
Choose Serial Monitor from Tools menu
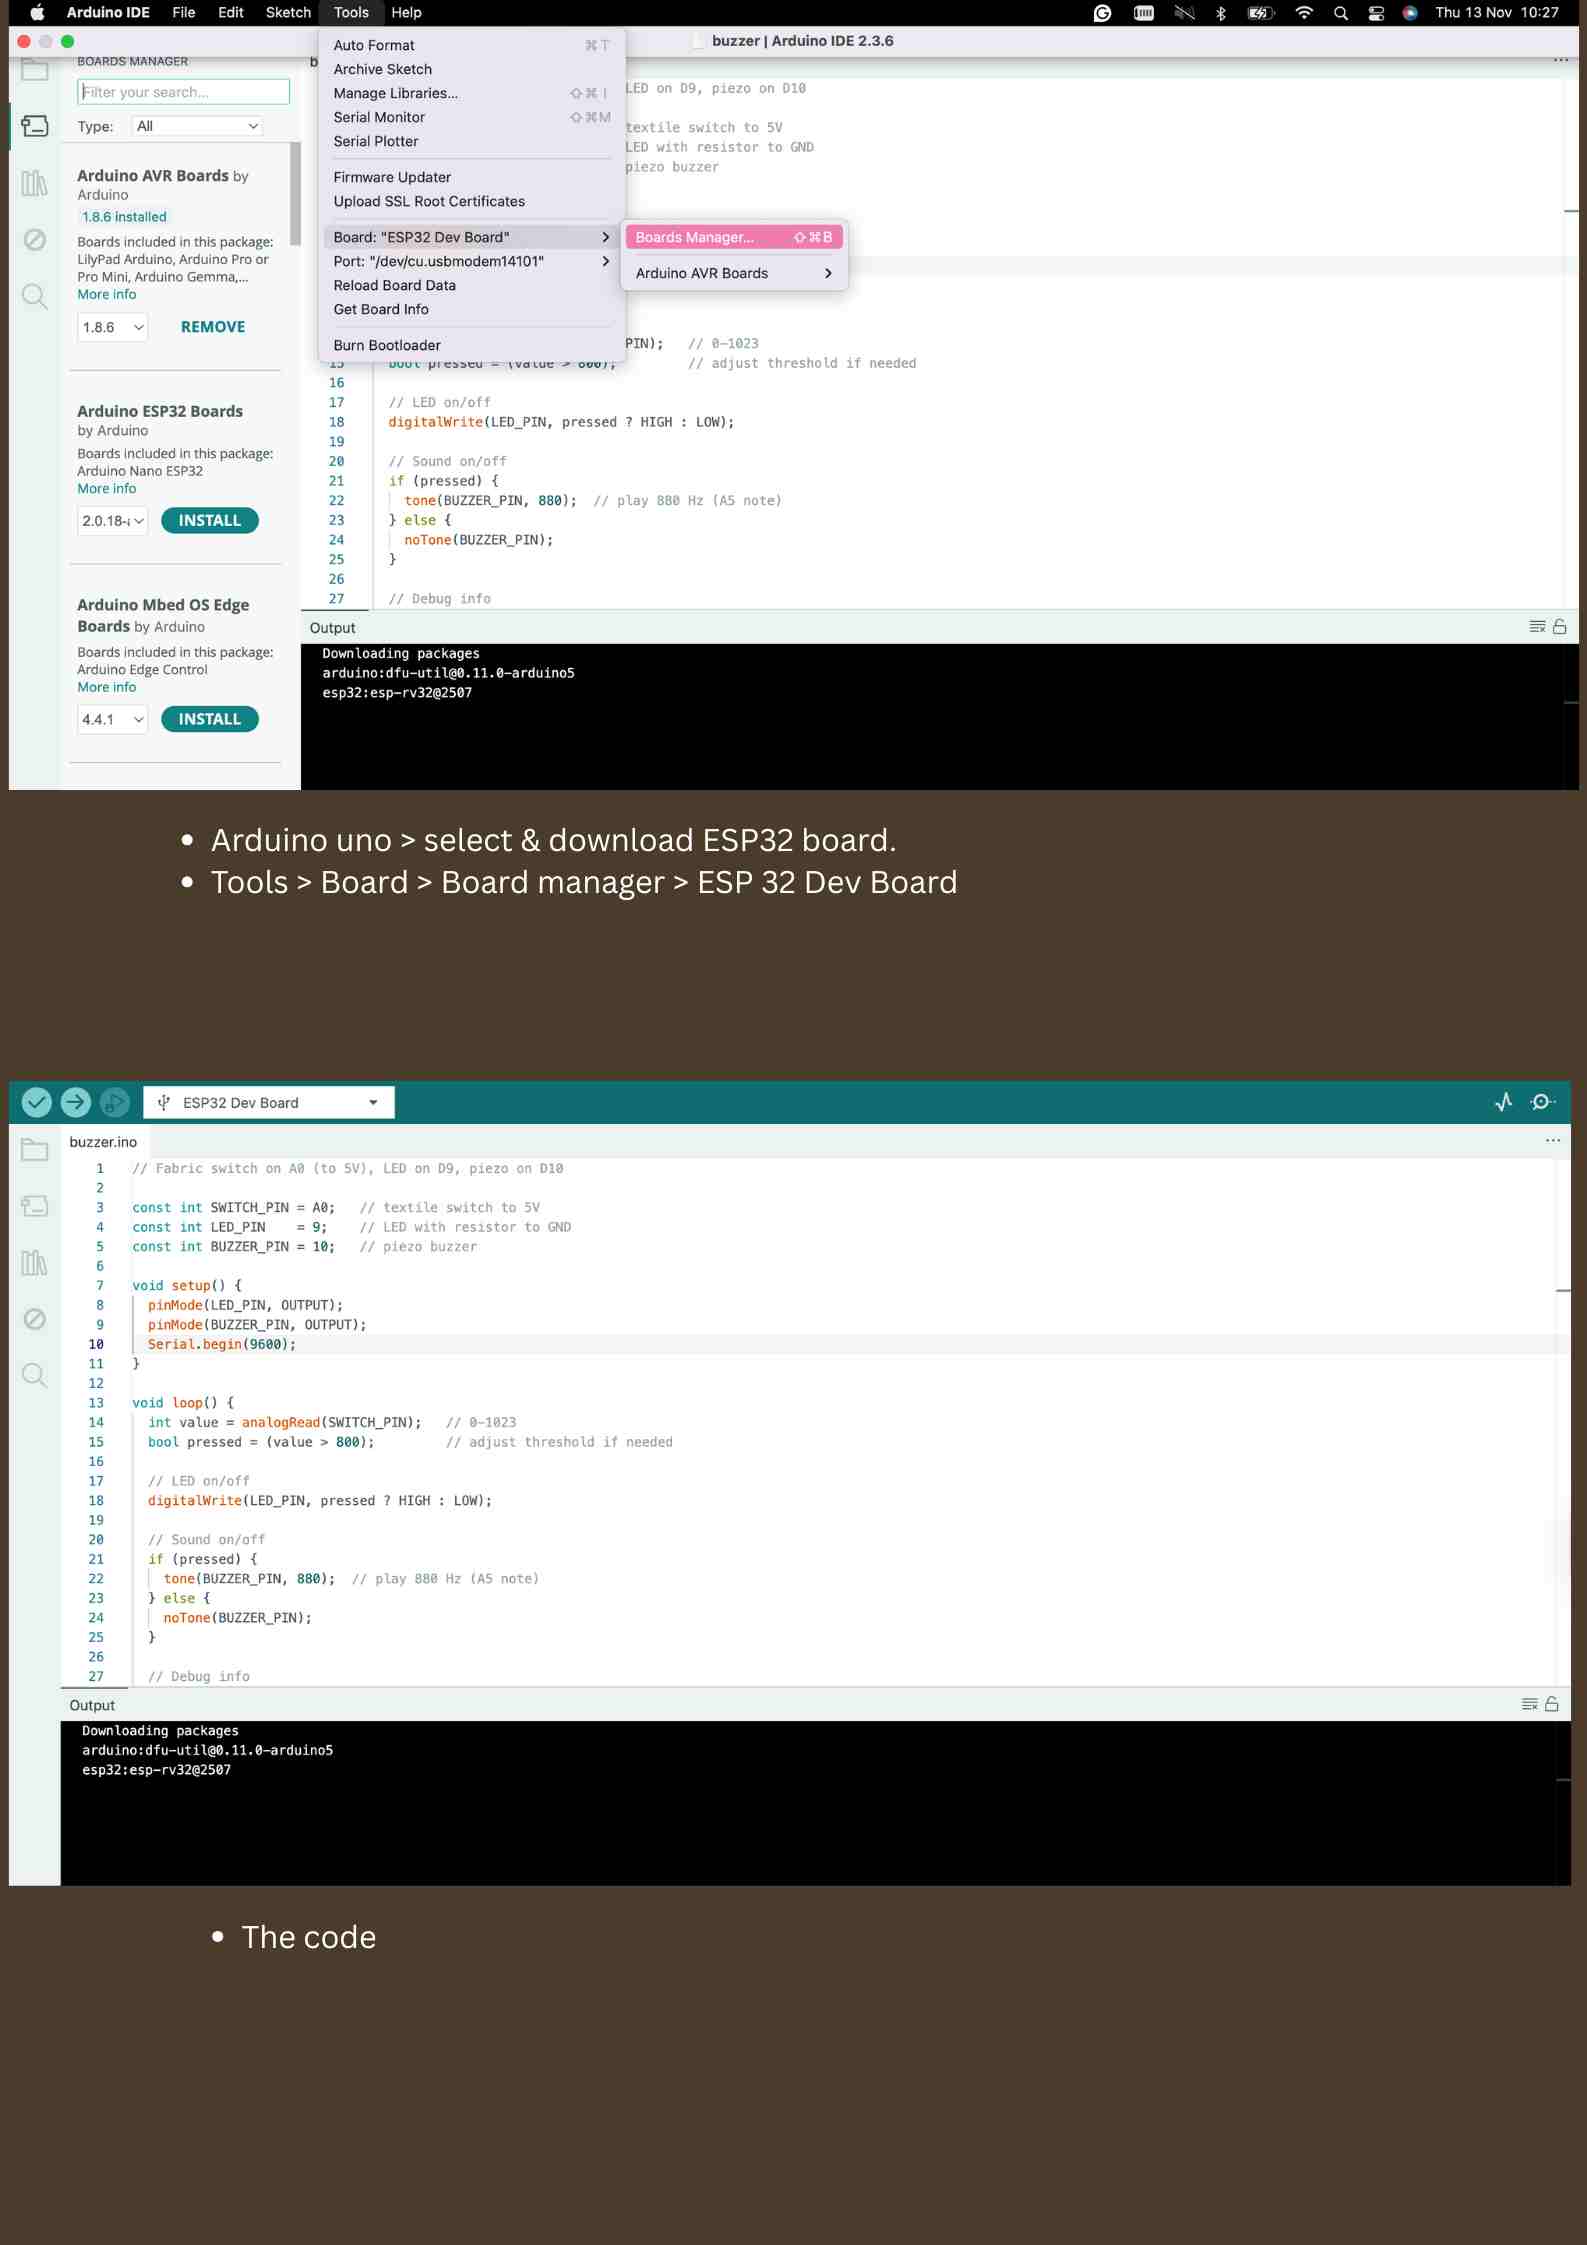pos(379,117)
